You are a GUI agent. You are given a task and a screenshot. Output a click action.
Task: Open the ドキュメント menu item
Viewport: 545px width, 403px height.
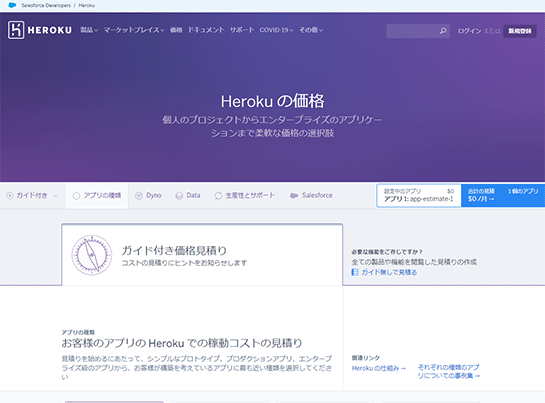pos(206,30)
